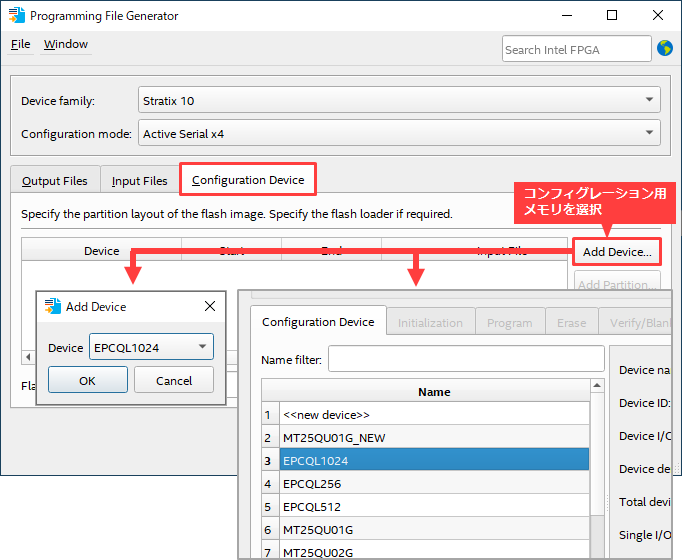Expand the Device family dropdown
Screen dimensions: 682x560
(x=399, y=100)
